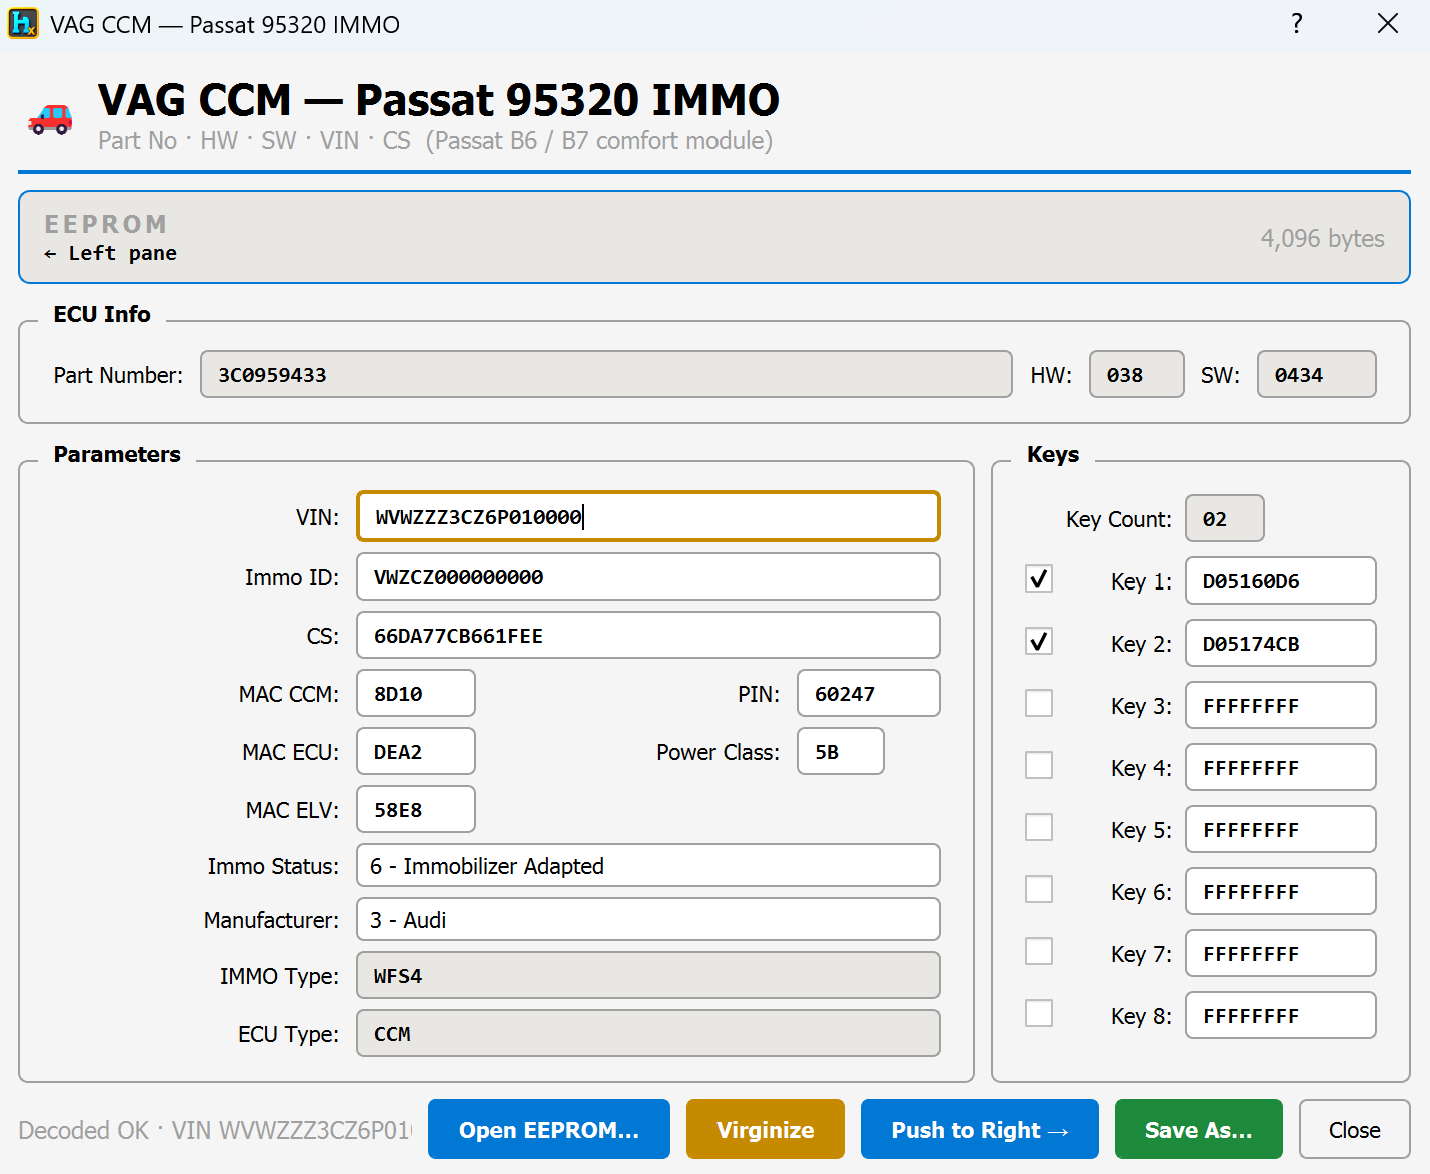This screenshot has height=1174, width=1430.
Task: Select the MAC ELV field
Action: click(416, 809)
